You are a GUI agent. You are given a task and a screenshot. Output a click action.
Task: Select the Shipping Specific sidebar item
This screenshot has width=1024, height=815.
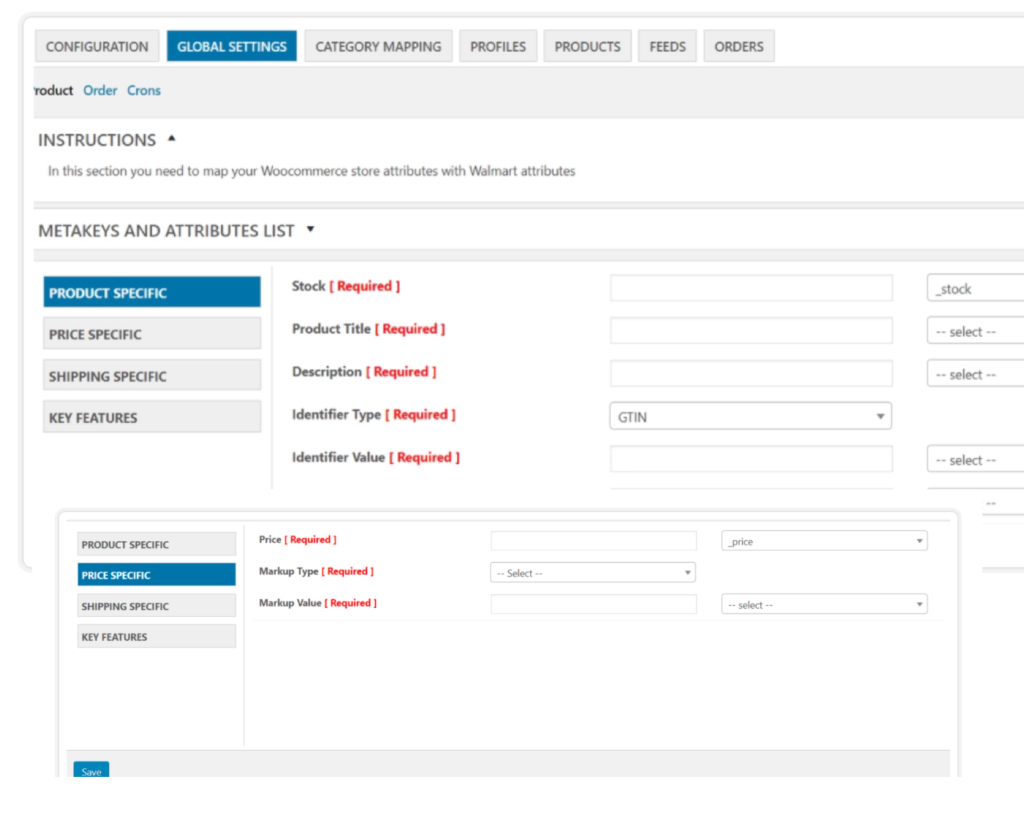[152, 375]
